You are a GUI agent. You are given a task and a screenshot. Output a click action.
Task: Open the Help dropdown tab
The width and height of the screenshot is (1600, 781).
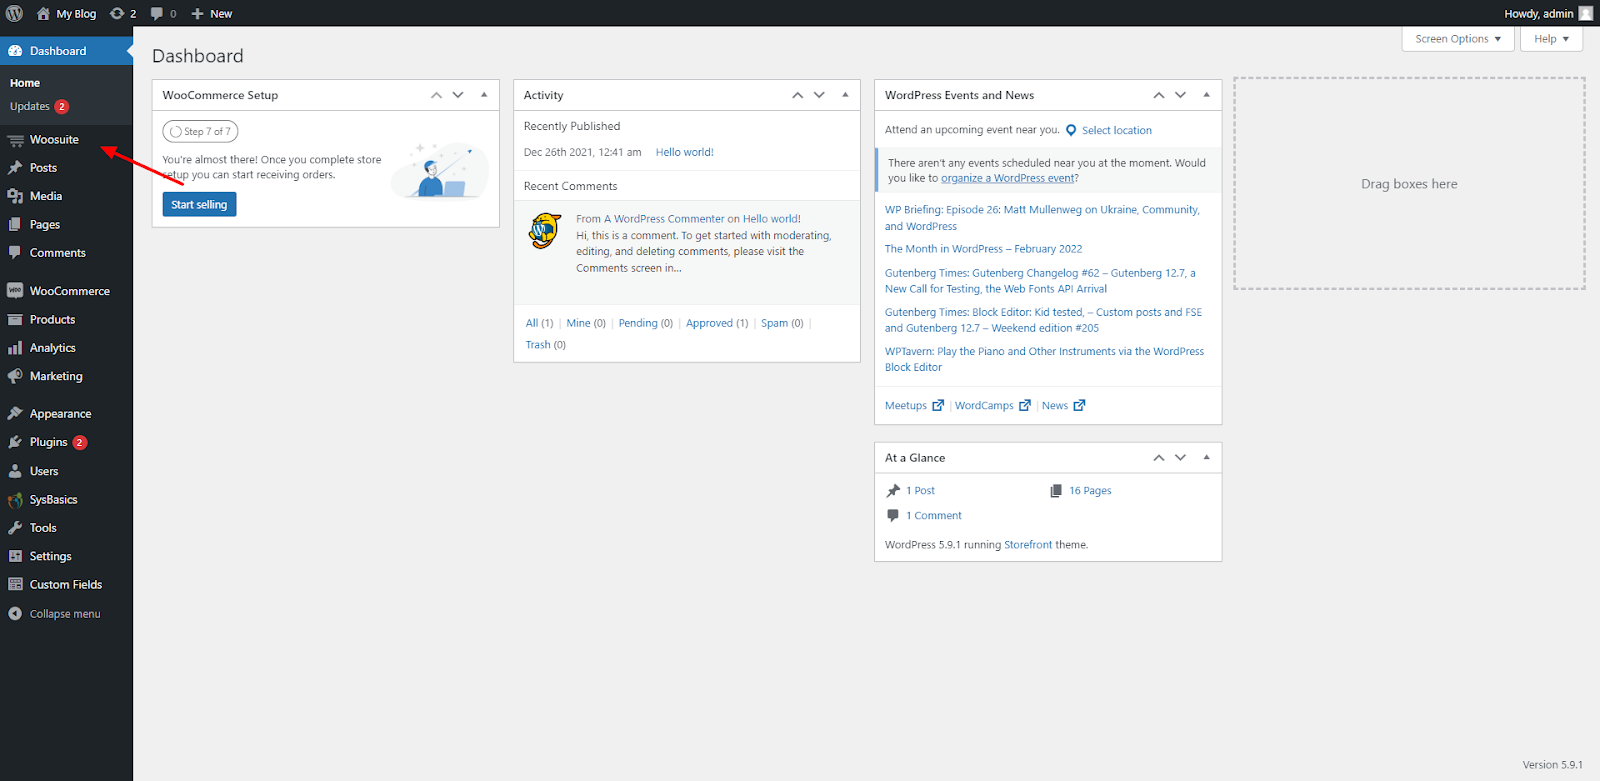pos(1552,39)
